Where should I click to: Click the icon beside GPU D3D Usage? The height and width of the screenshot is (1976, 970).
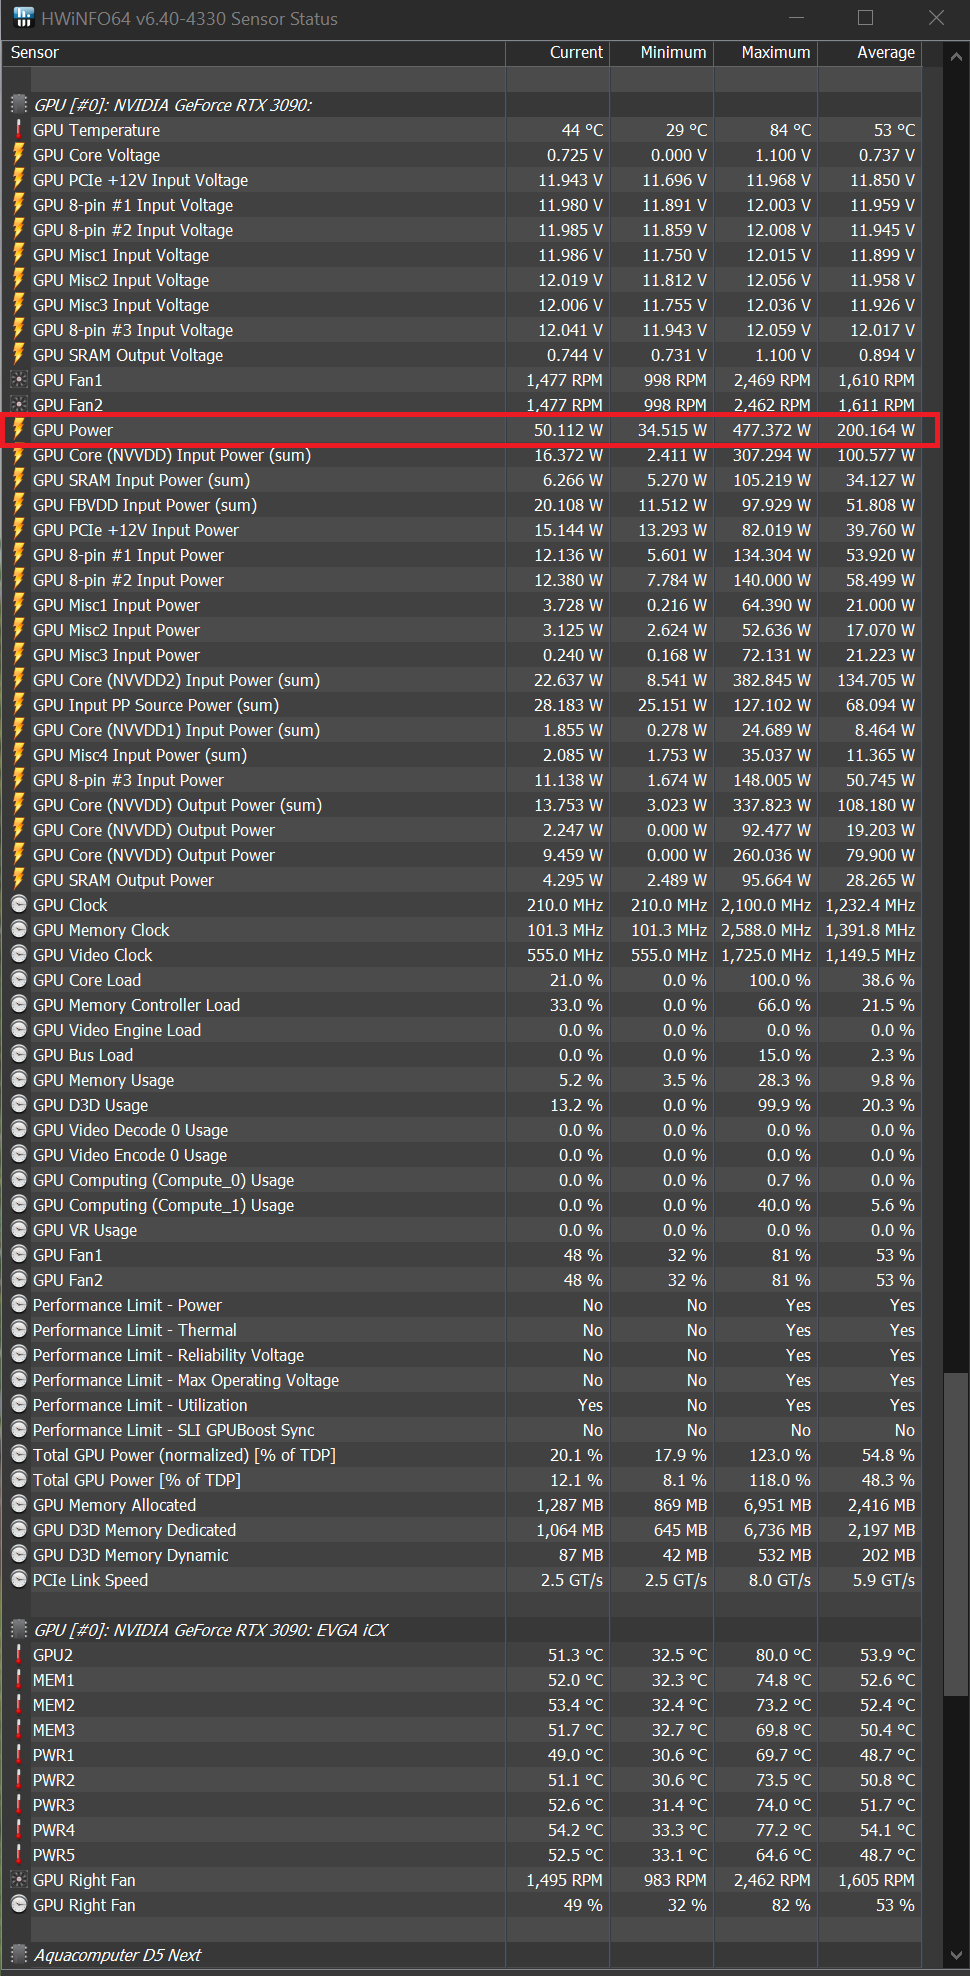(x=18, y=1105)
